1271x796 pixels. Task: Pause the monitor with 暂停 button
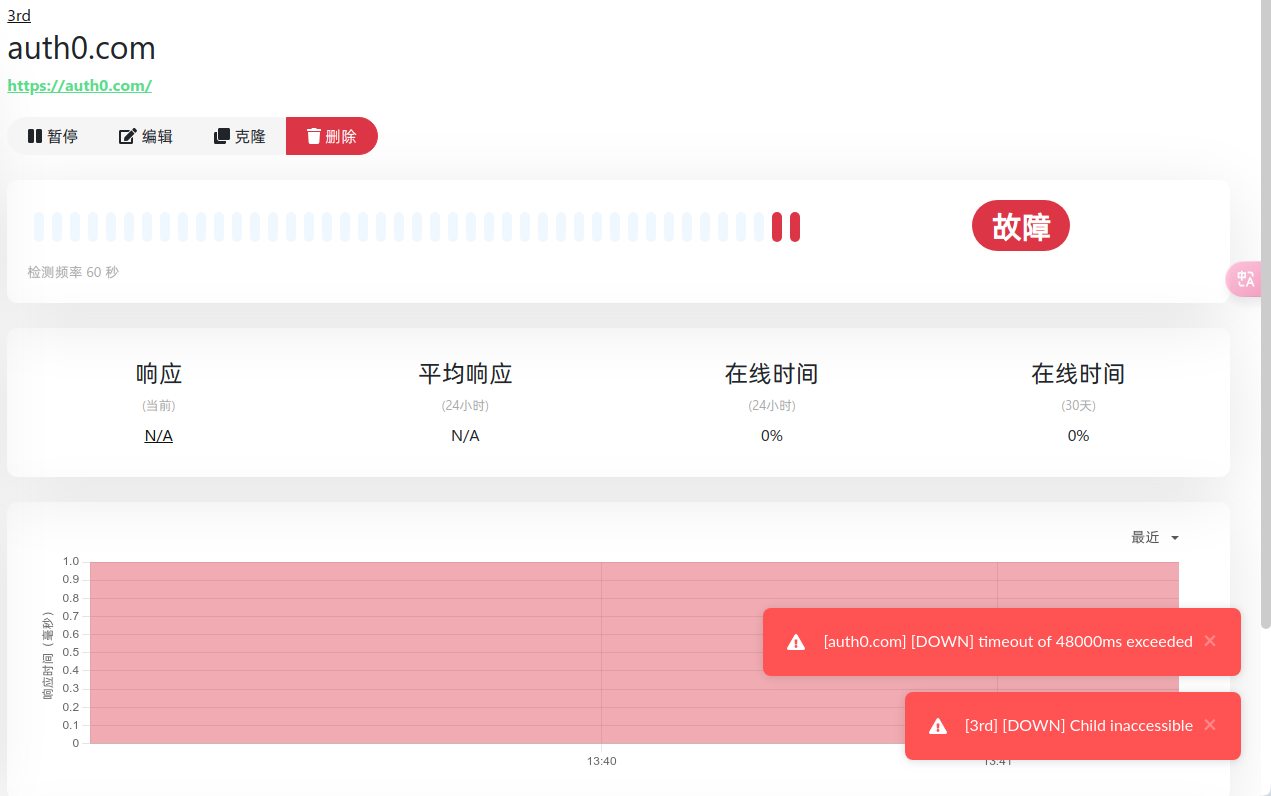[53, 136]
